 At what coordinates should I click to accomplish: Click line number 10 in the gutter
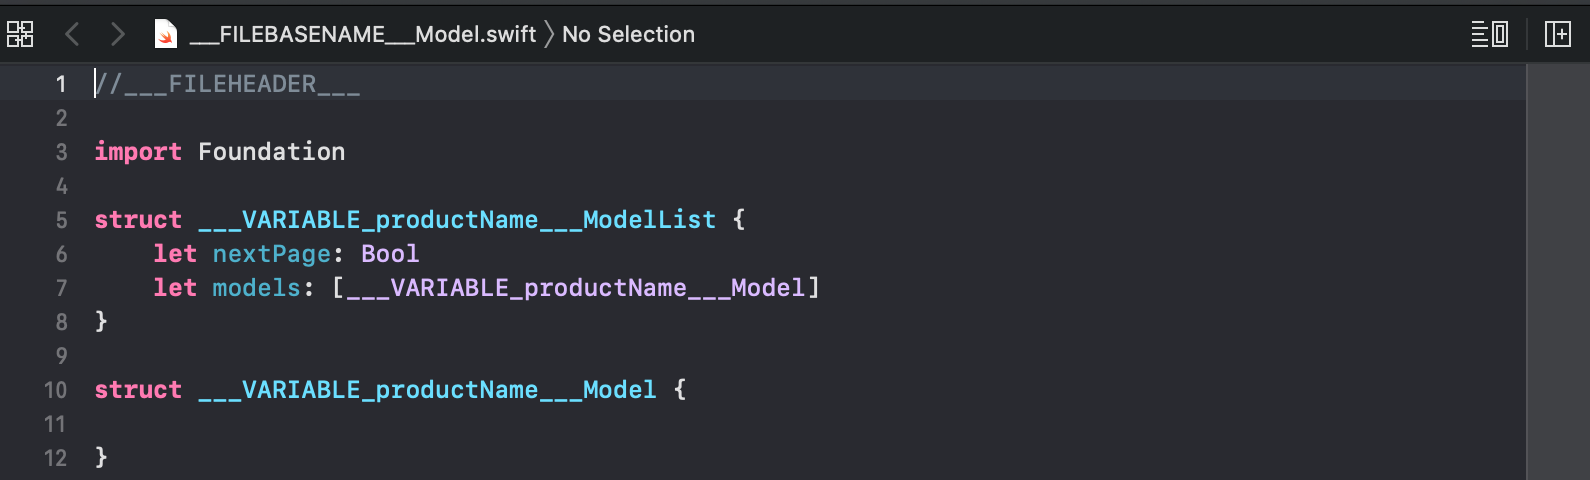[x=55, y=390]
